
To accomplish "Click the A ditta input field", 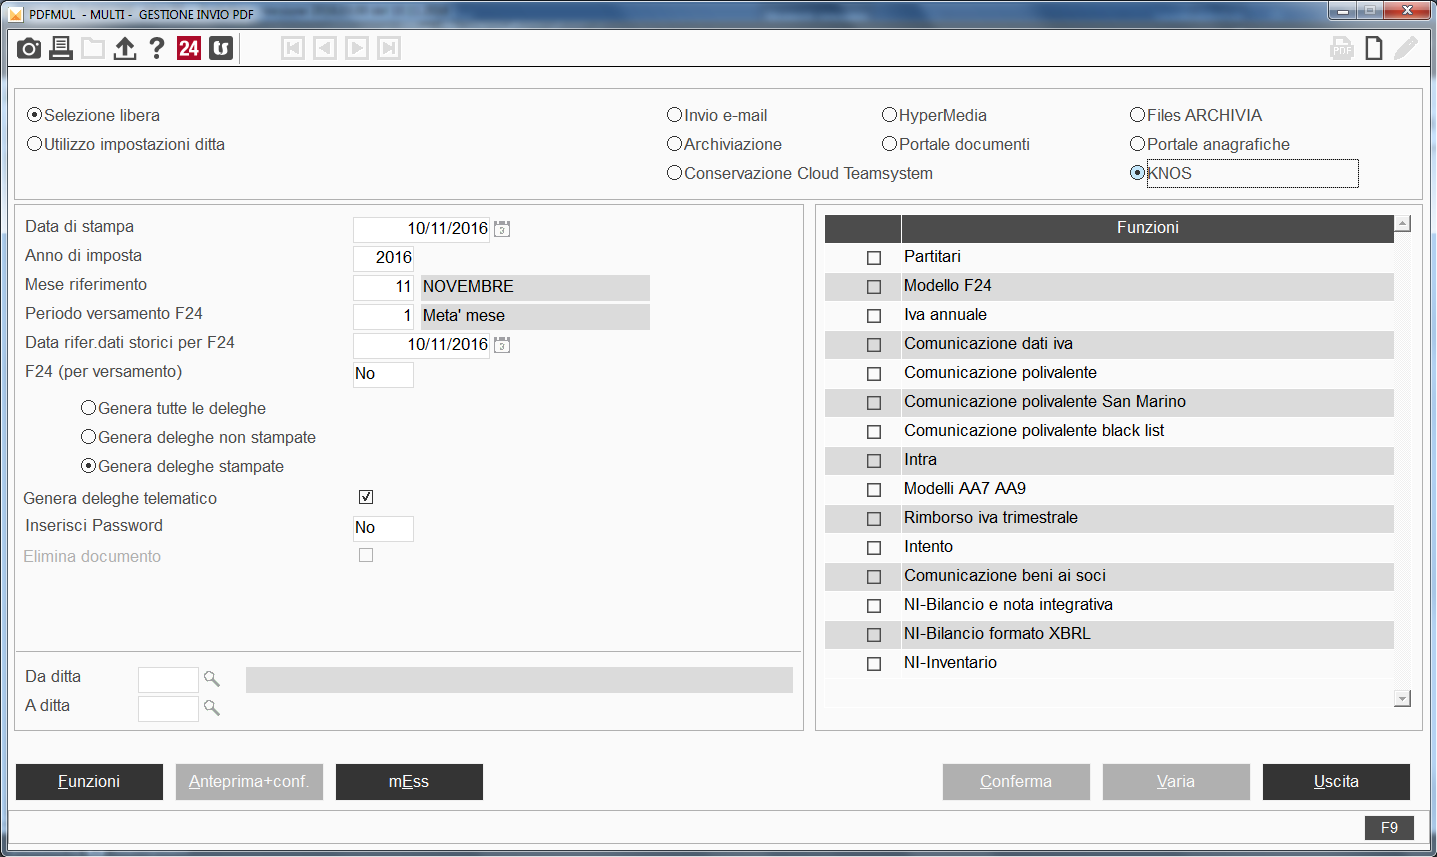I will pos(168,709).
